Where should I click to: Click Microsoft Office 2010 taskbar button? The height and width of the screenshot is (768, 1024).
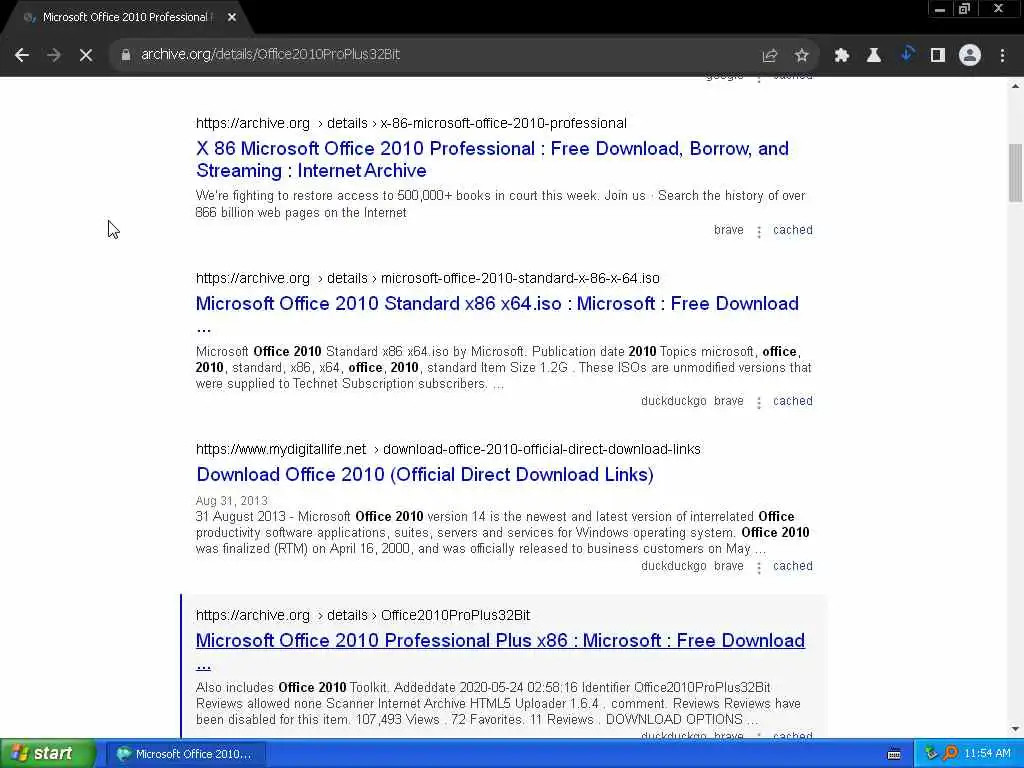point(186,754)
